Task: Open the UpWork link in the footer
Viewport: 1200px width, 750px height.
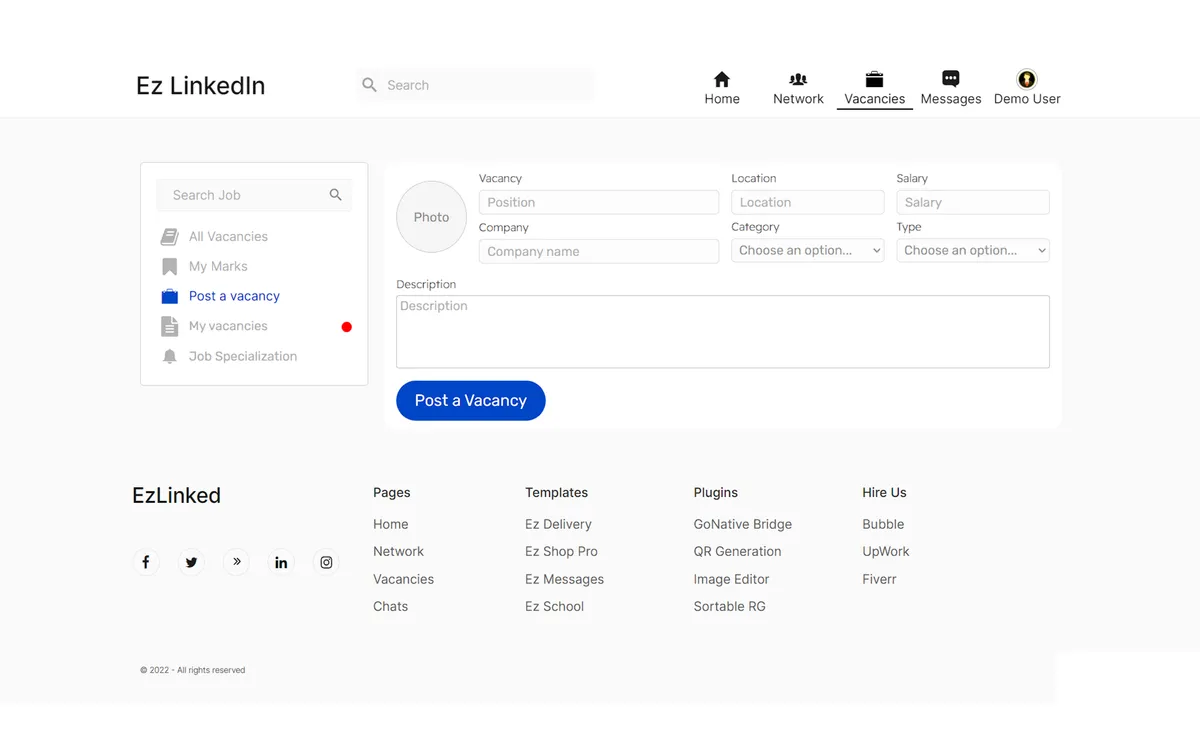Action: (886, 551)
